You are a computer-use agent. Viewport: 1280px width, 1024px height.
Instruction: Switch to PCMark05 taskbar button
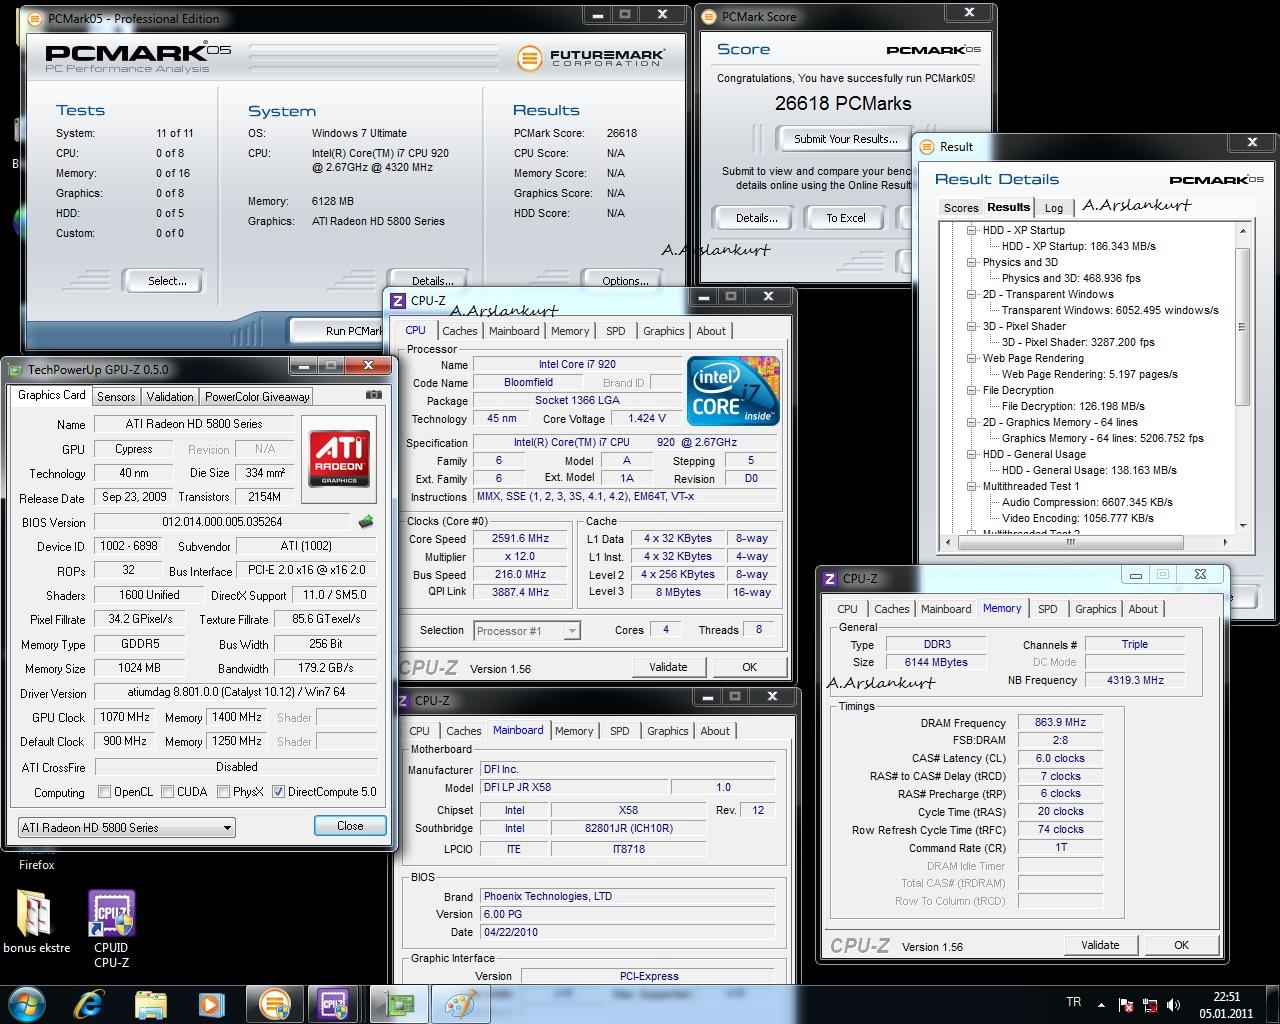pyautogui.click(x=274, y=1003)
